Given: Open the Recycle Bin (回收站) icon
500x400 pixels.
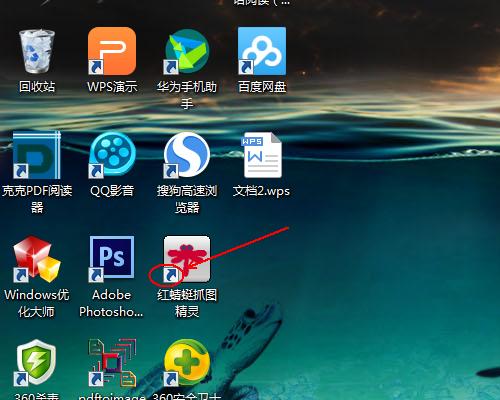Looking at the screenshot, I should [37, 51].
